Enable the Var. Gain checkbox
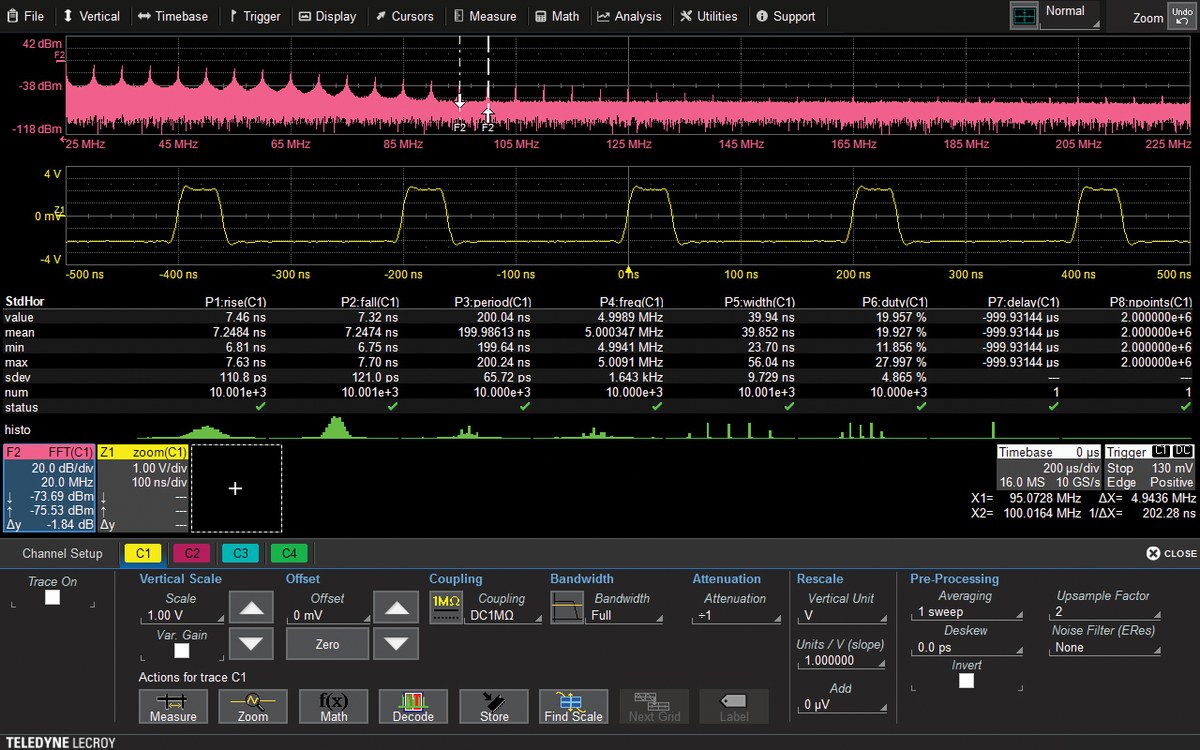The image size is (1200, 750). click(x=181, y=651)
